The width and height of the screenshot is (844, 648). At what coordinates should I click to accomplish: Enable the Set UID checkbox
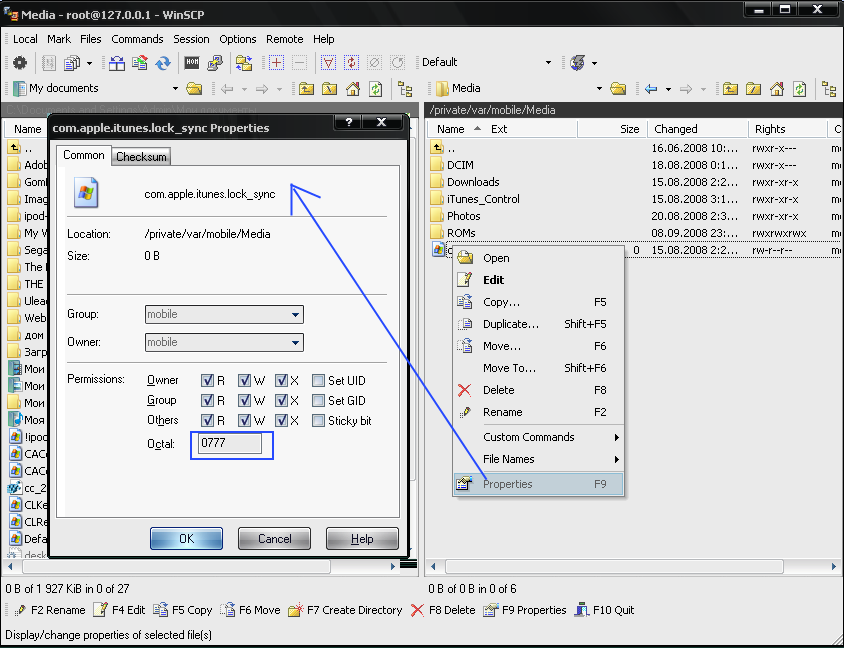(318, 380)
